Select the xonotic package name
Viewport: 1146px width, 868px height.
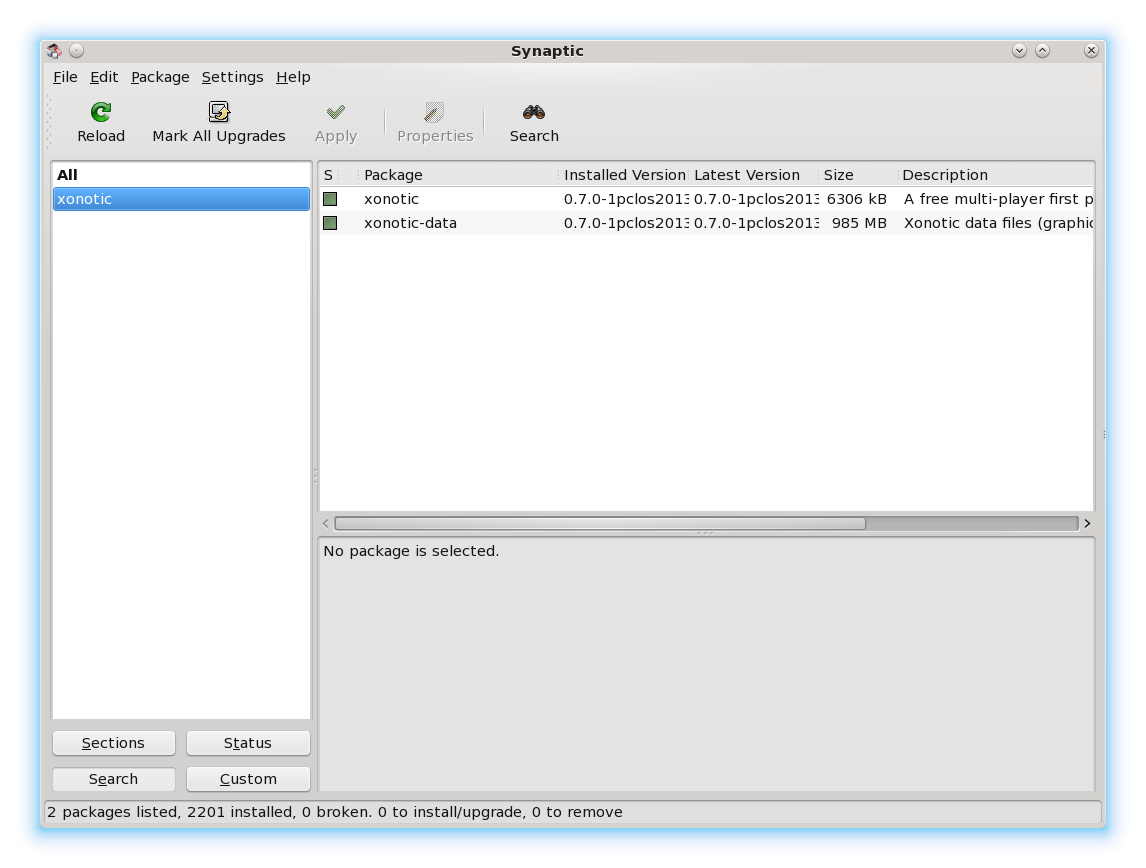[392, 199]
